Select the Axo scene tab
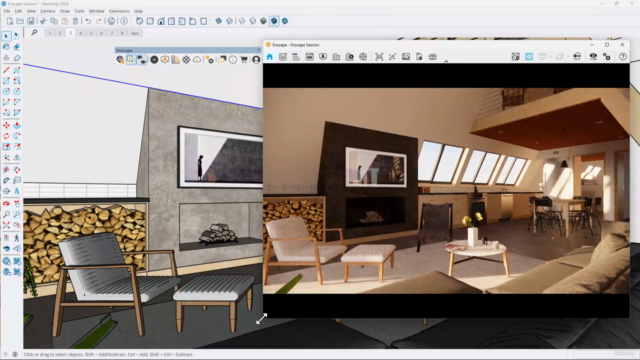Image resolution: width=640 pixels, height=360 pixels. [x=135, y=33]
